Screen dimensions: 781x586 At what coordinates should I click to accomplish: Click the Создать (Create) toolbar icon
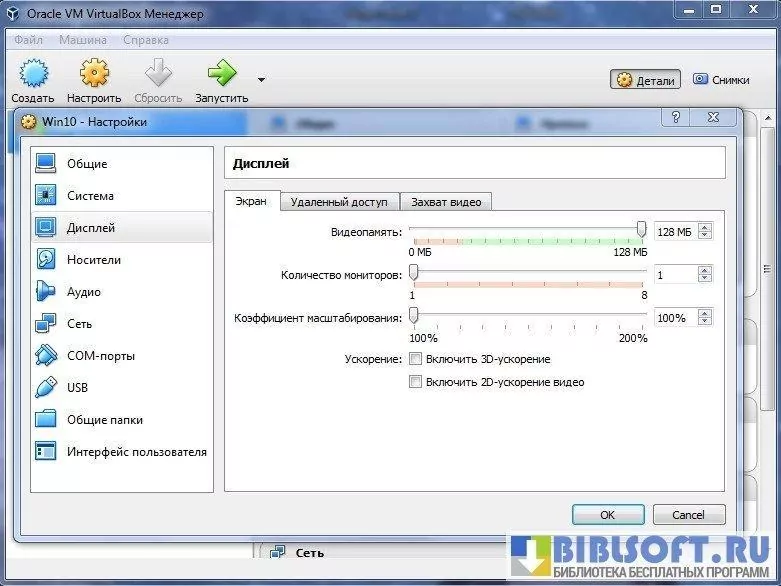pyautogui.click(x=33, y=74)
